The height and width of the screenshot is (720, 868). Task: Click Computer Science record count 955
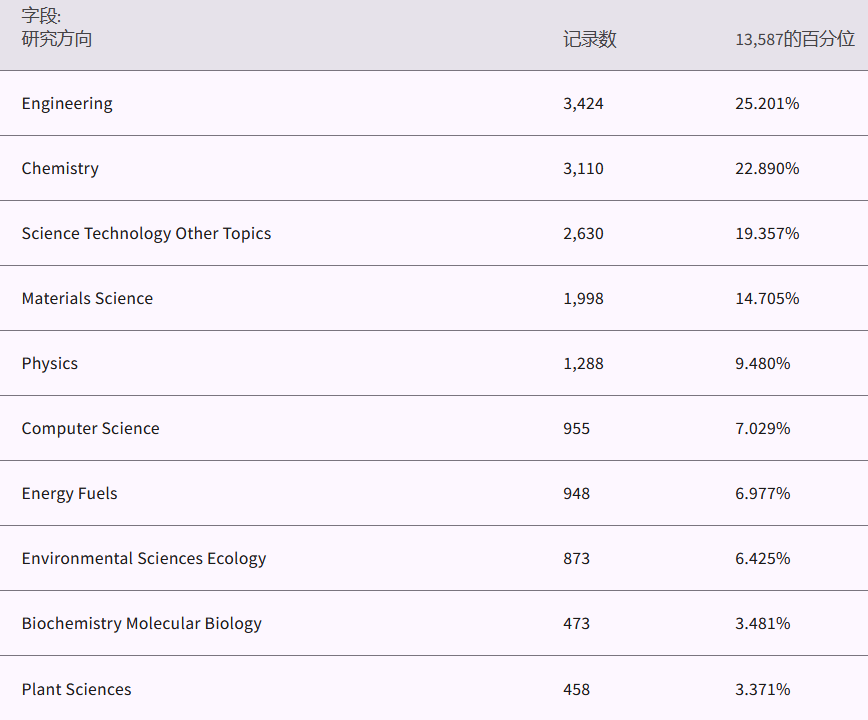point(576,428)
